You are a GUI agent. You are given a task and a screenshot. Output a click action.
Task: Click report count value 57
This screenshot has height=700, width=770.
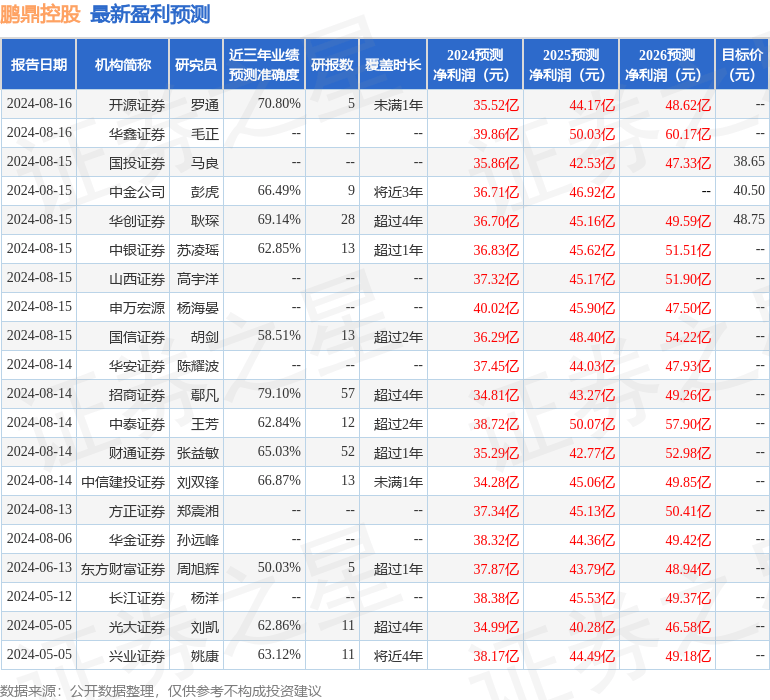tap(348, 393)
